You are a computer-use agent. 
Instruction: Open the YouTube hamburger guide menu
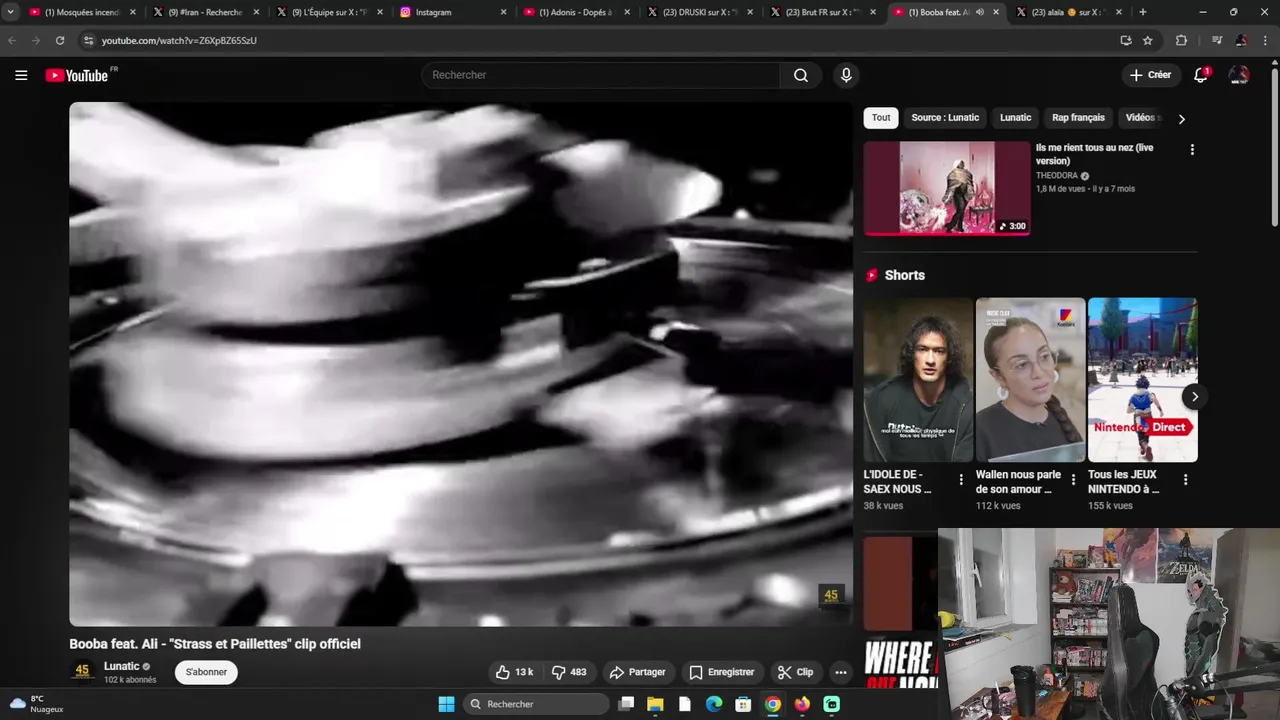(21, 75)
